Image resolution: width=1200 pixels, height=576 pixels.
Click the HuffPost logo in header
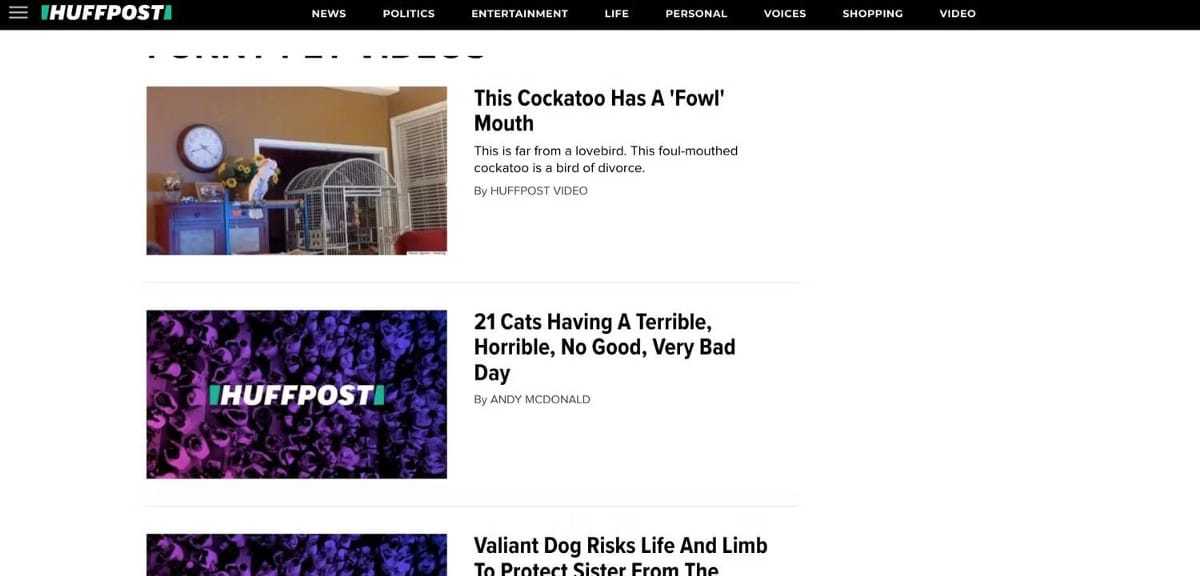click(106, 13)
